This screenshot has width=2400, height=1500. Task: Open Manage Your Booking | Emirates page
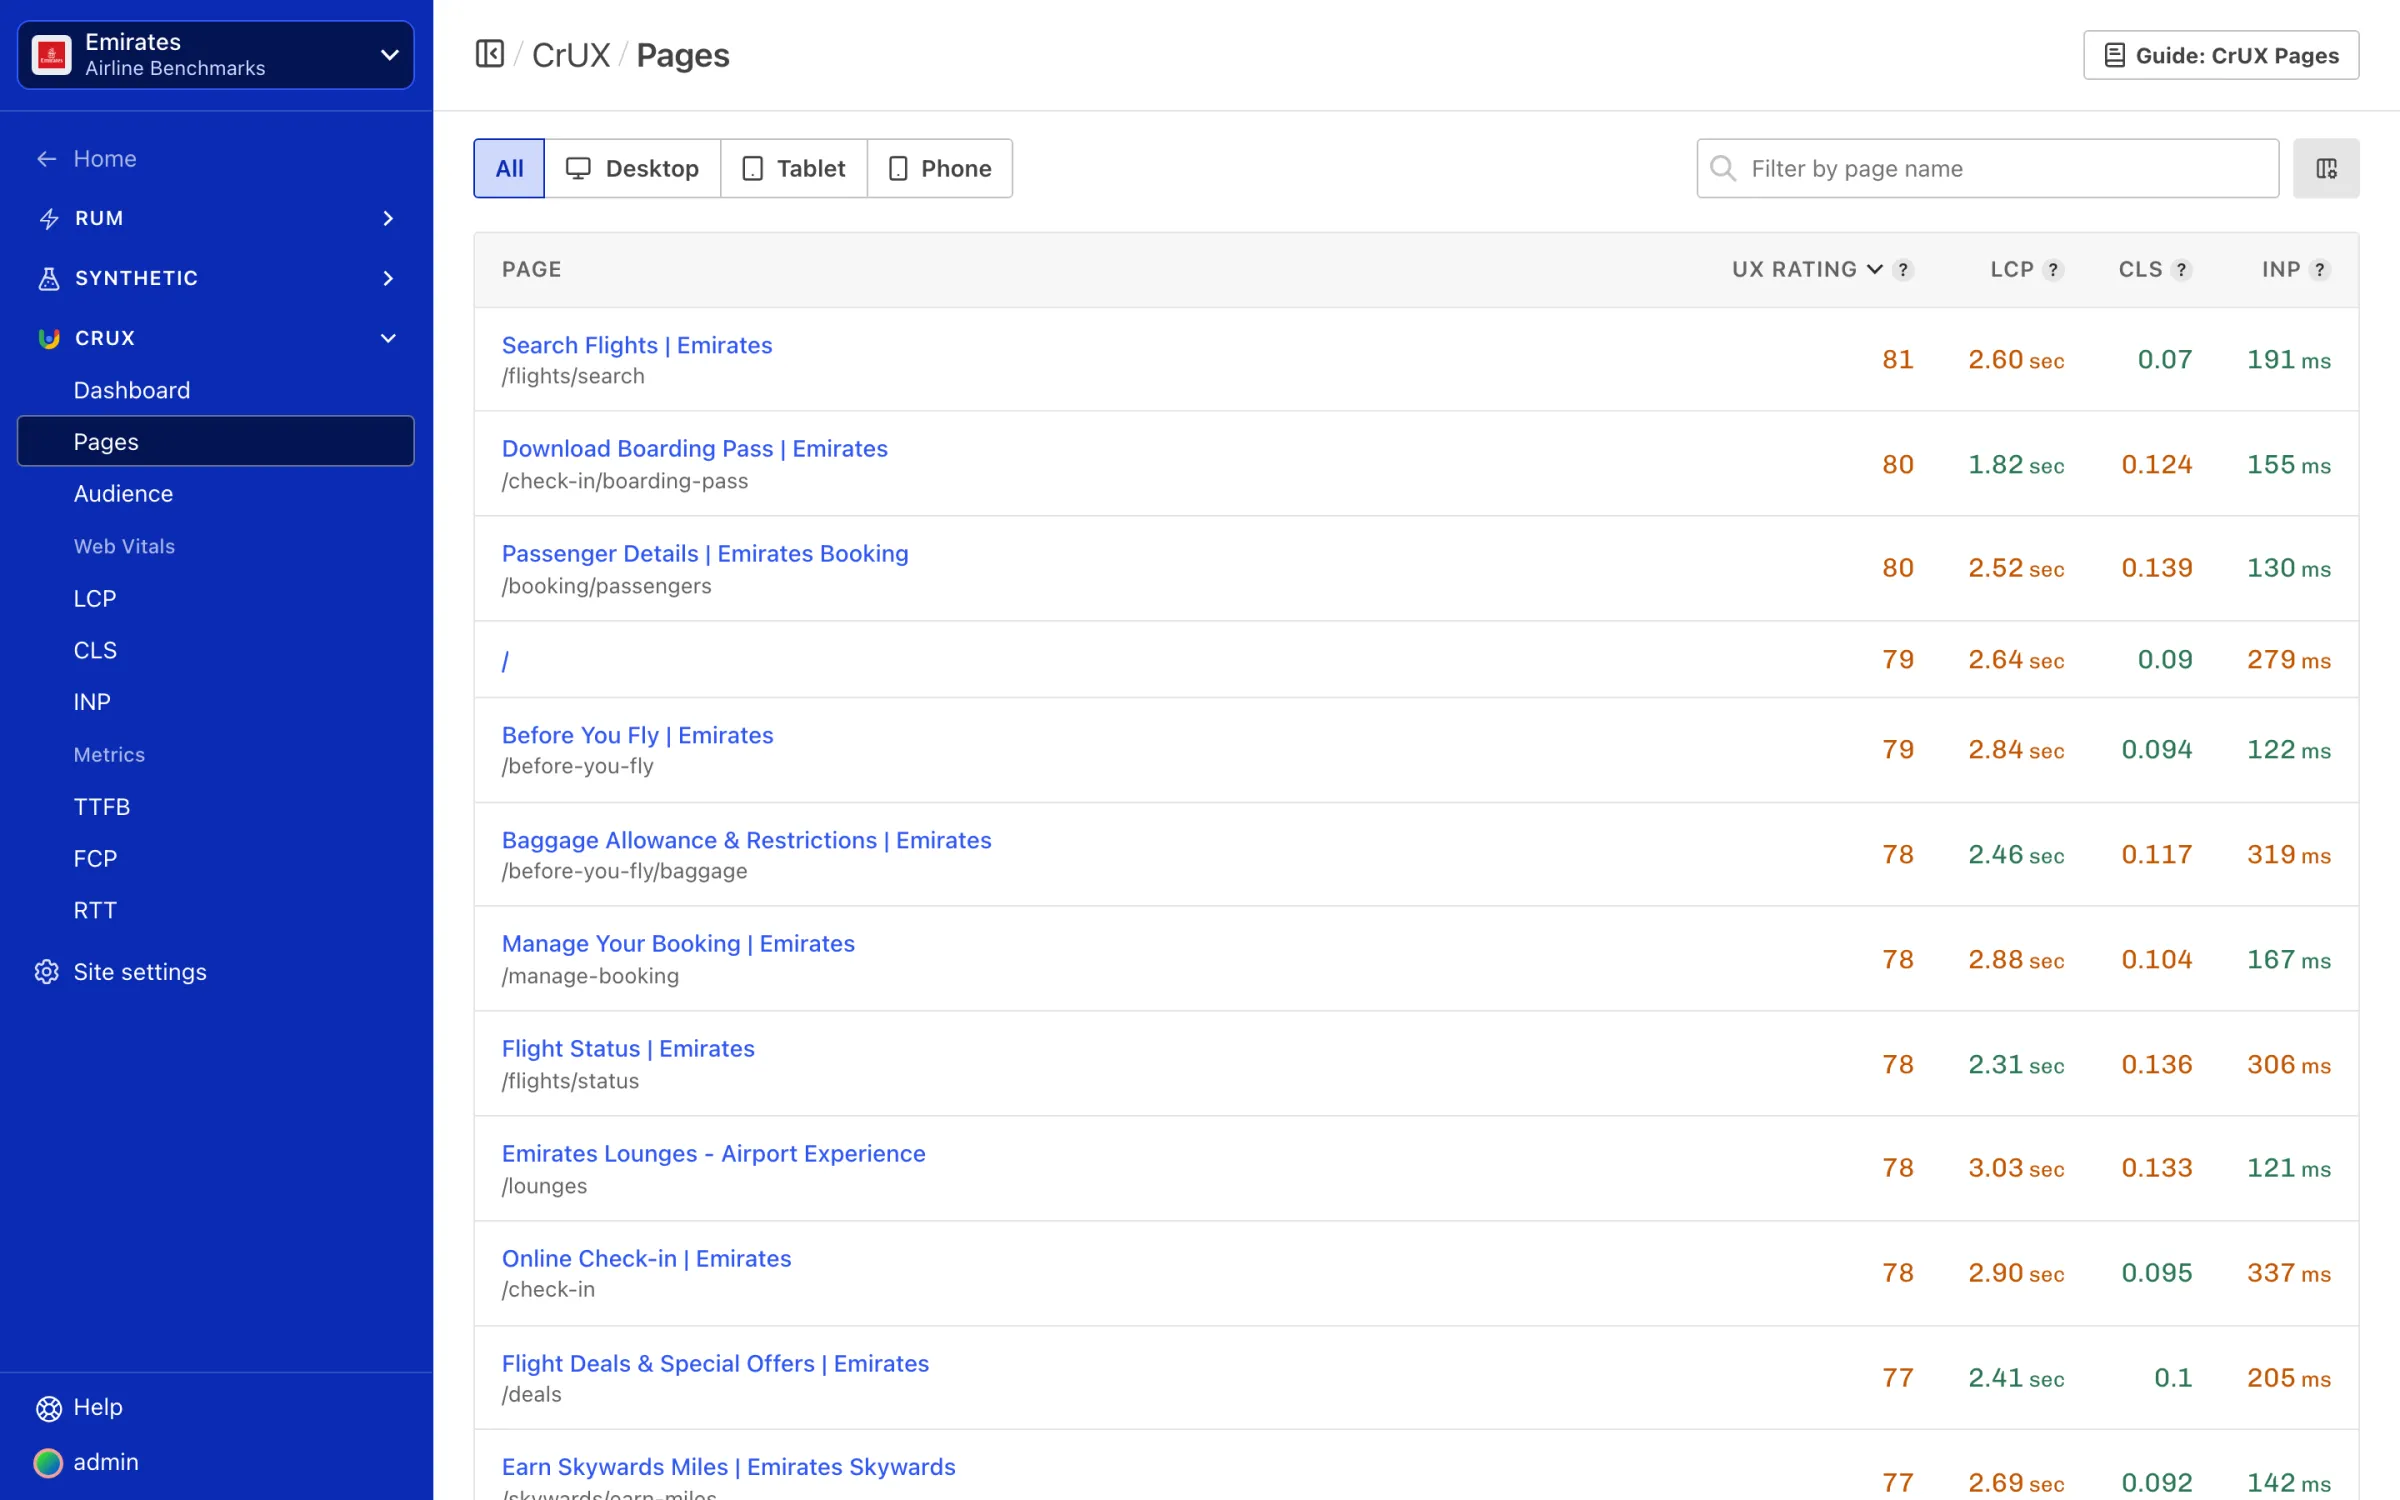(x=678, y=944)
